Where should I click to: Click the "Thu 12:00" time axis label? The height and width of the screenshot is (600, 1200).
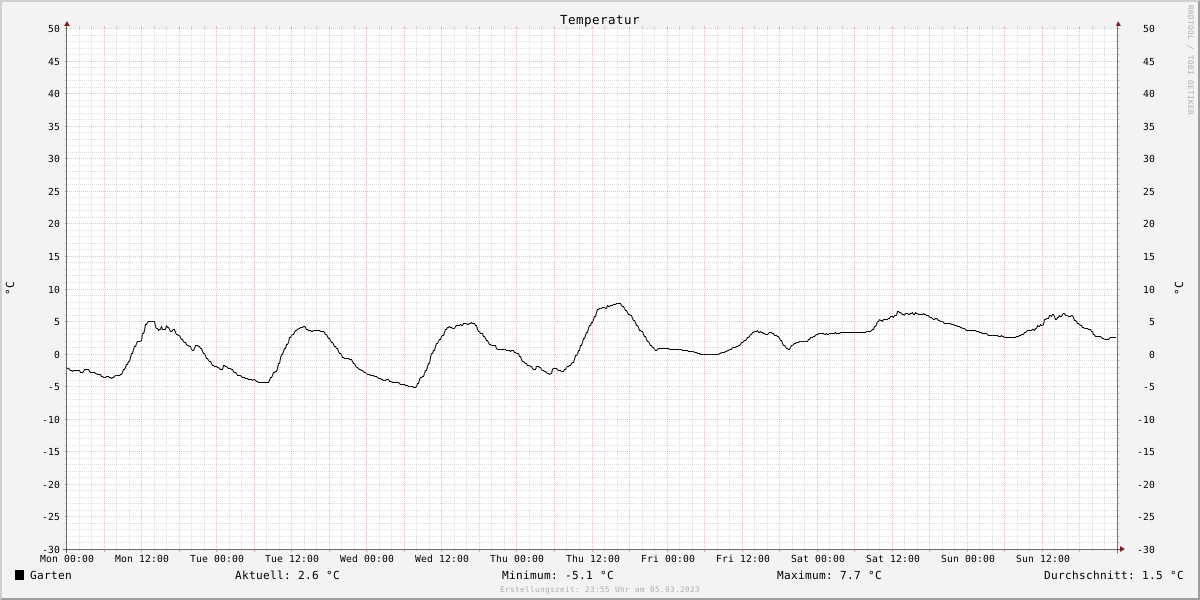(593, 559)
